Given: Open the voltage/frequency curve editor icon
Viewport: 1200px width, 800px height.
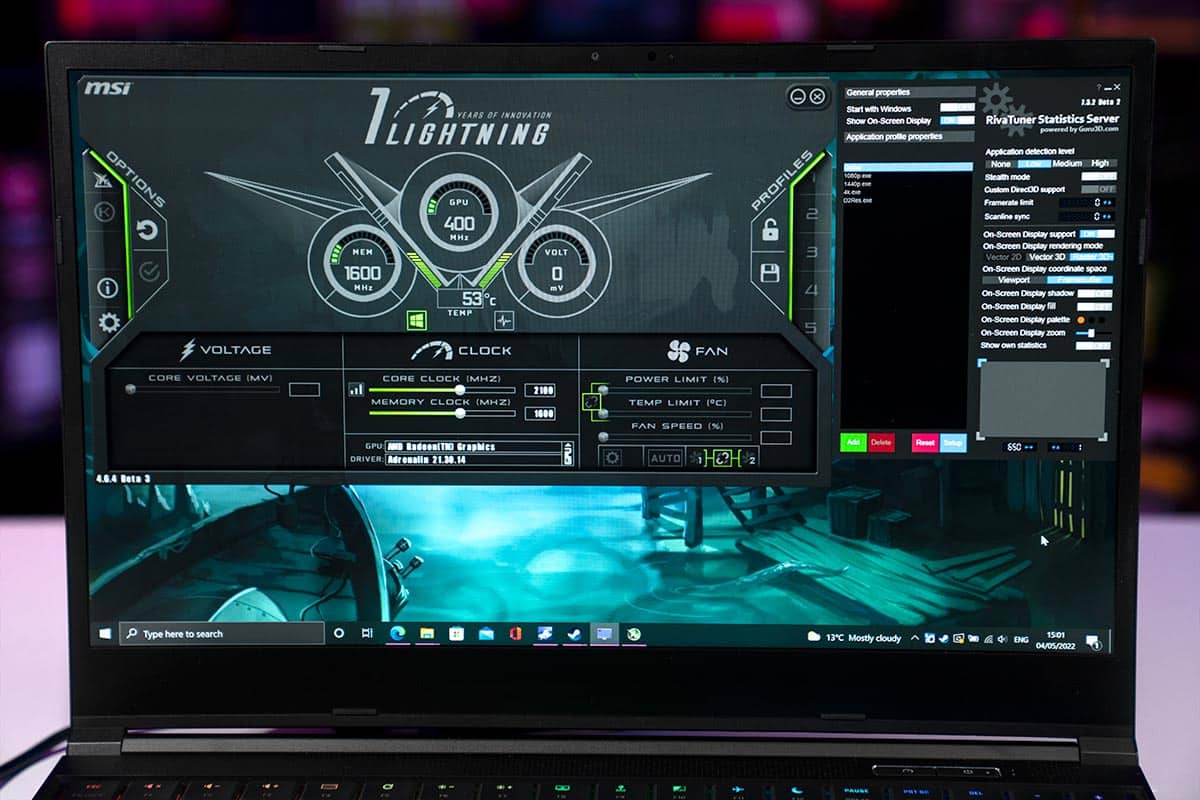Looking at the screenshot, I should pyautogui.click(x=356, y=390).
